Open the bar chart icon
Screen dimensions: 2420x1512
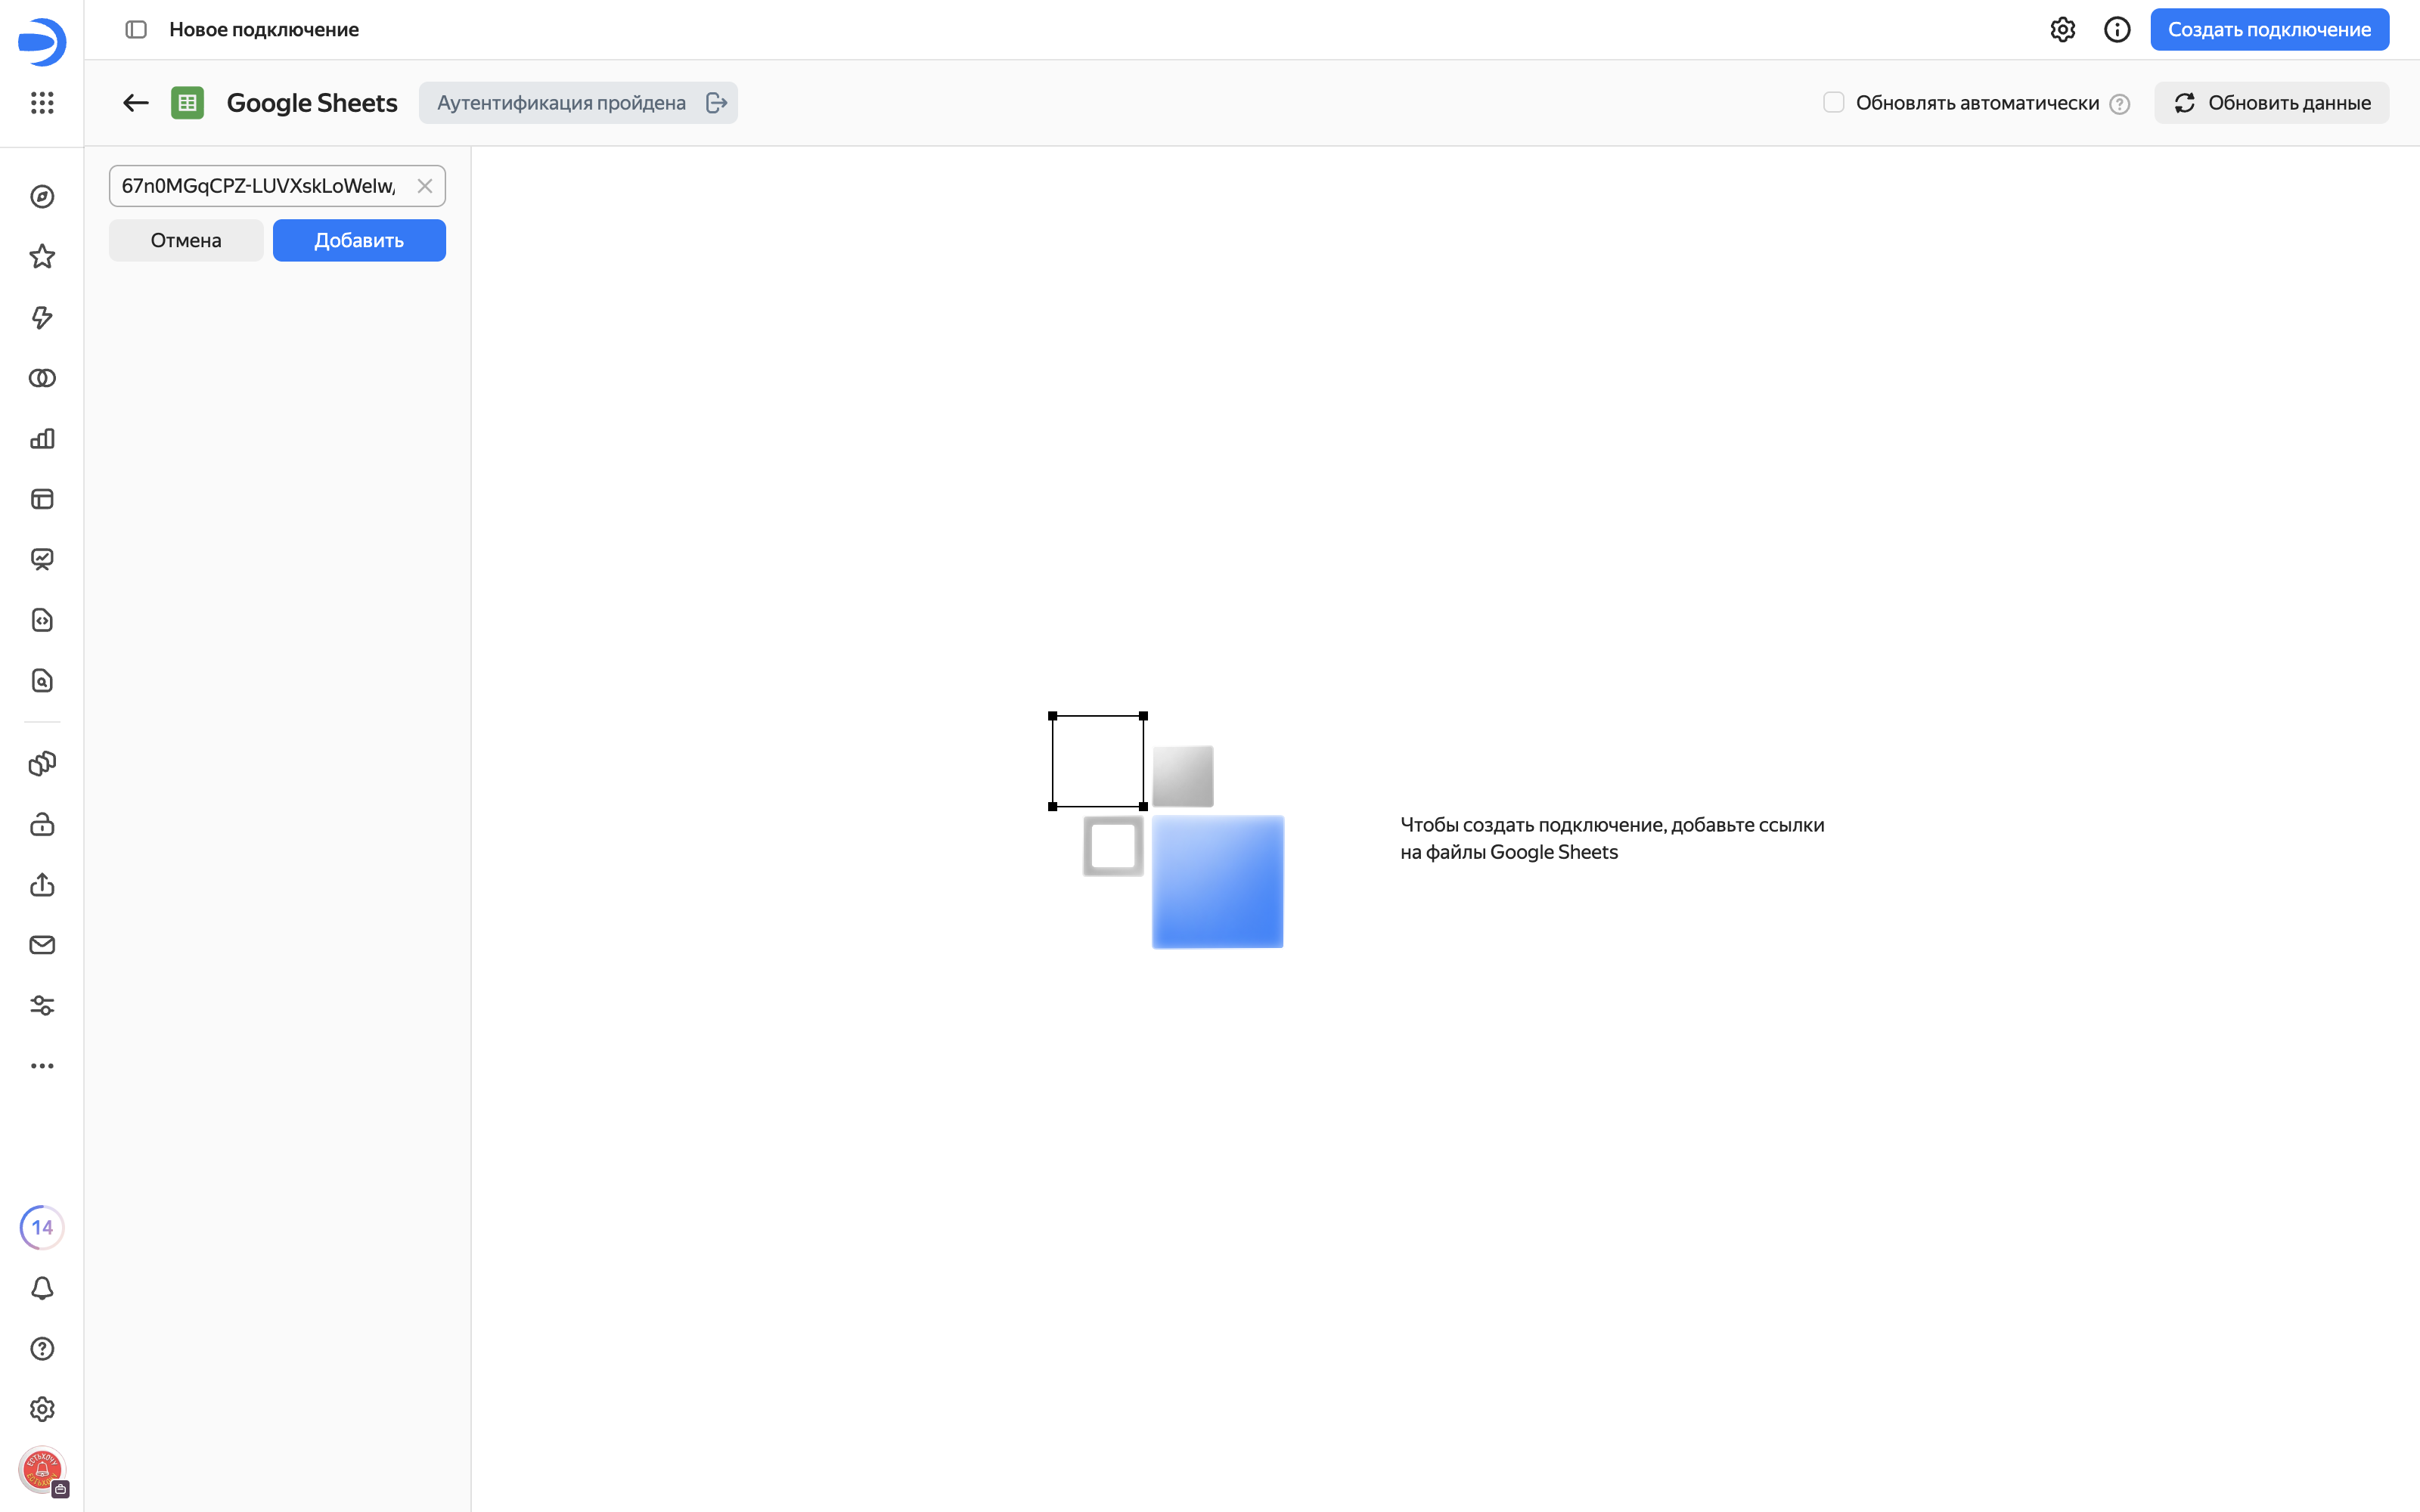point(42,439)
